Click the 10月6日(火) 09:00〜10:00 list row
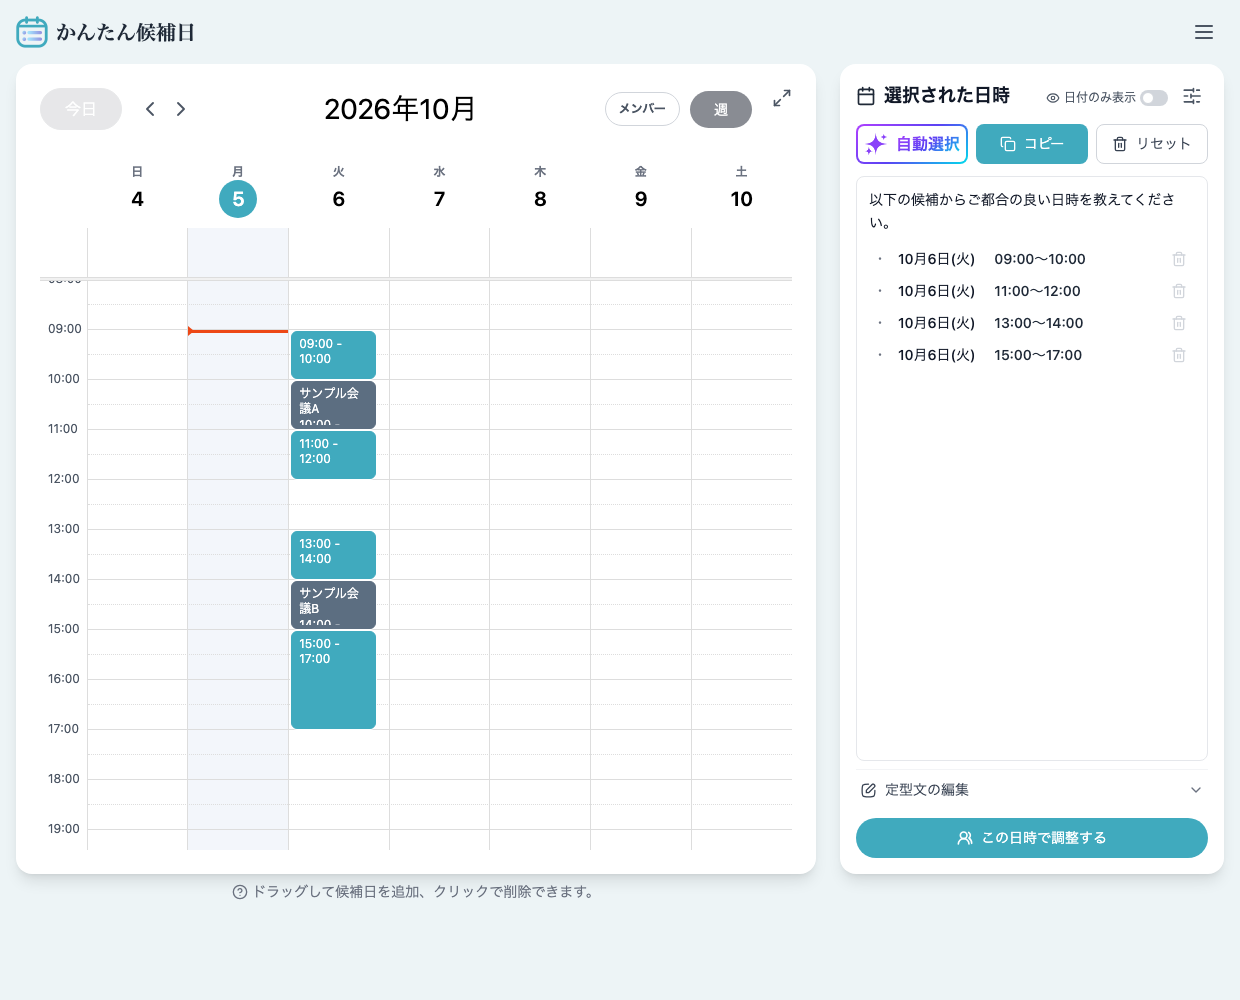 [1032, 259]
